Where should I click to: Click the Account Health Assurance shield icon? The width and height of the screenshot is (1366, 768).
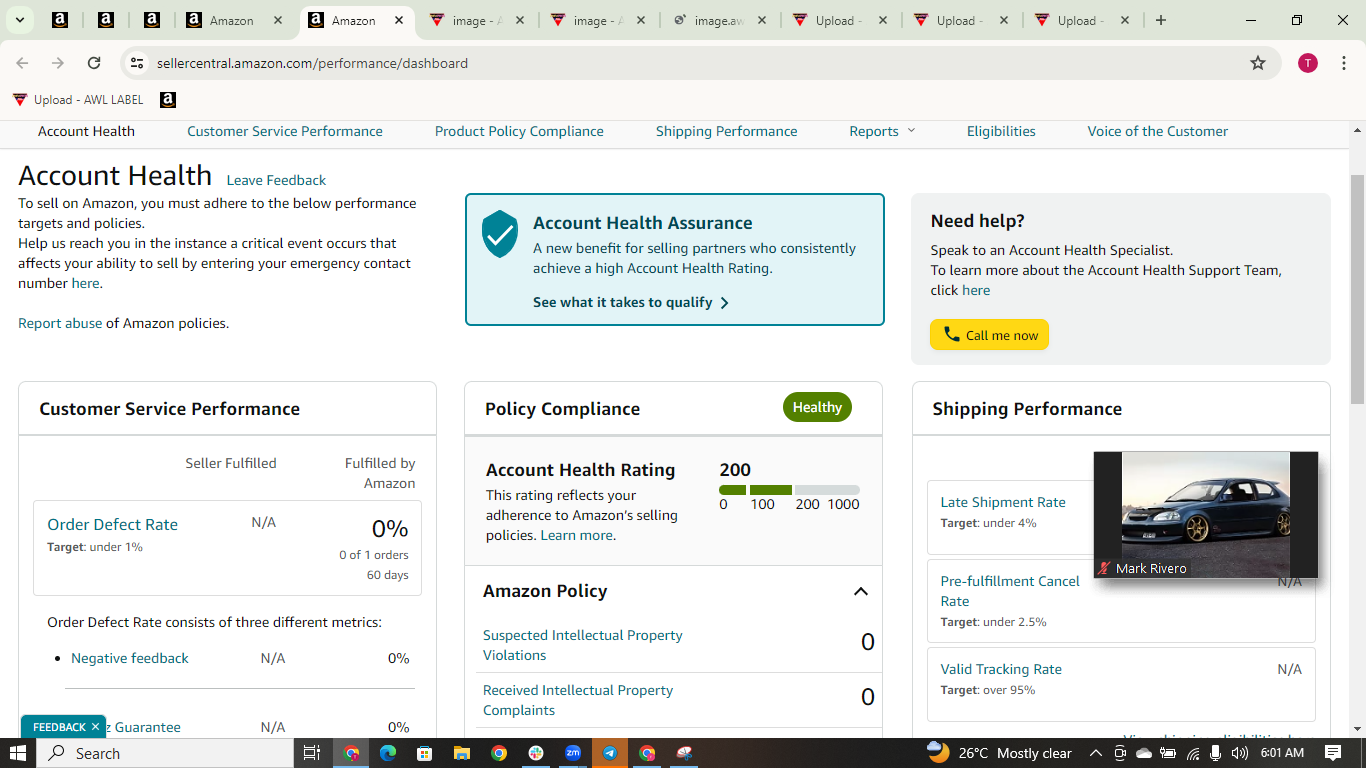500,234
